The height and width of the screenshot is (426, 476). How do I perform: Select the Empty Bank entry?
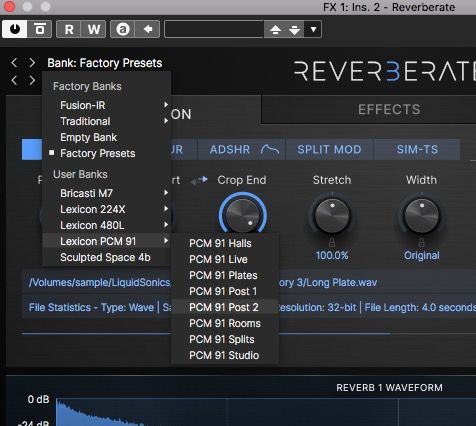coord(107,137)
